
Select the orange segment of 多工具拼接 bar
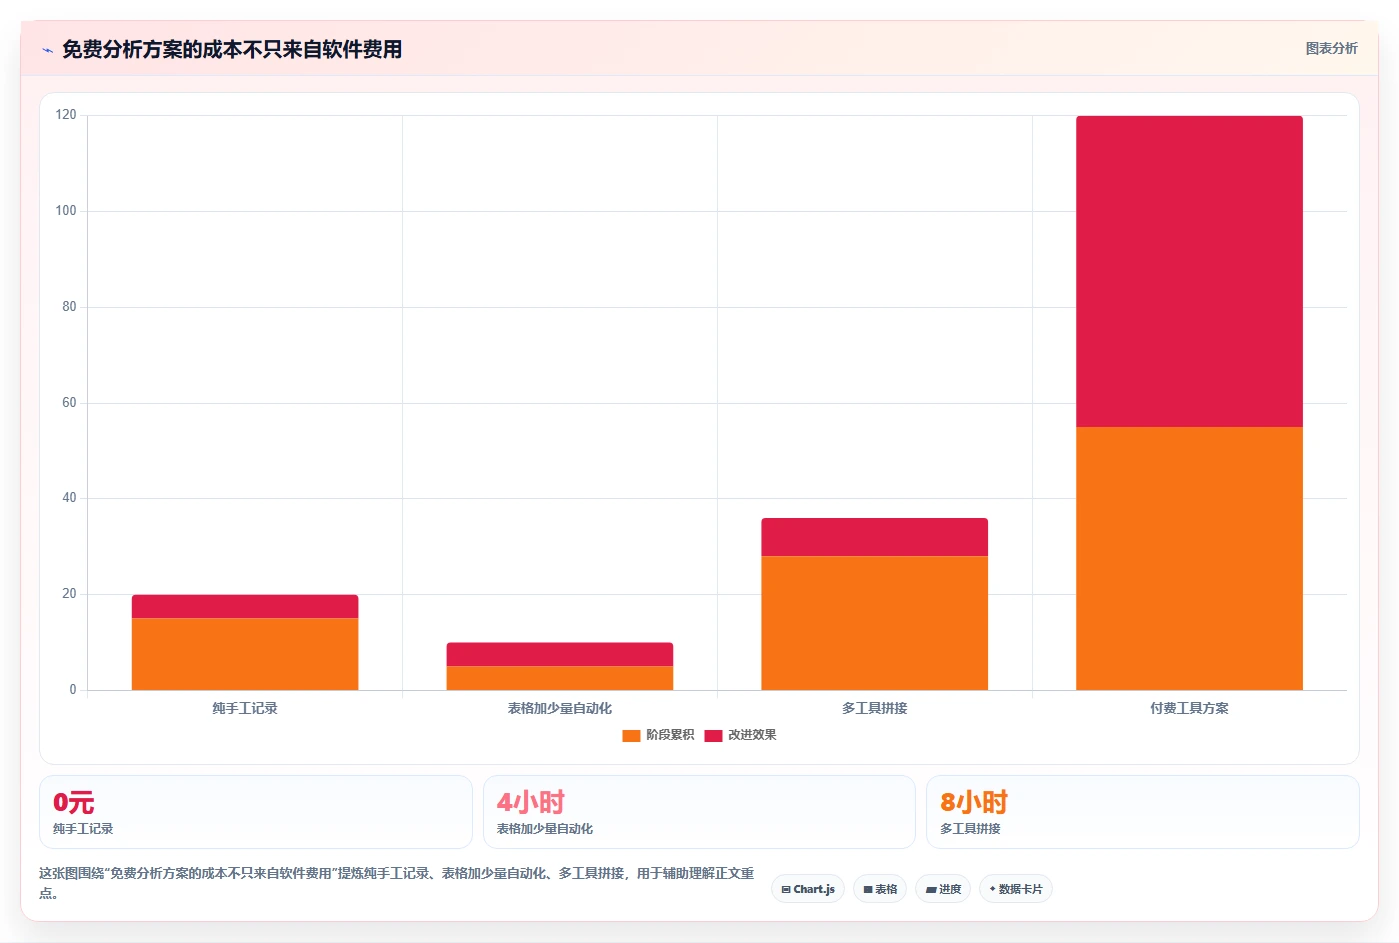coord(874,623)
